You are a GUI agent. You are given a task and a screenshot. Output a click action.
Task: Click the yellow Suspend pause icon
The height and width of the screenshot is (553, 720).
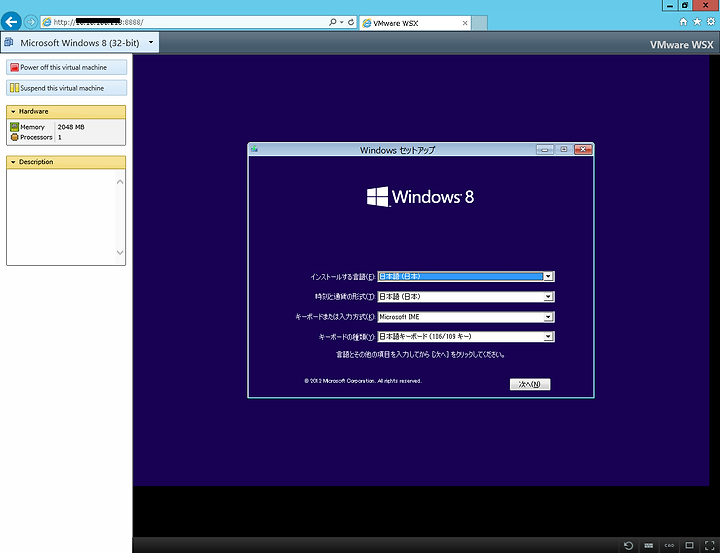click(14, 88)
